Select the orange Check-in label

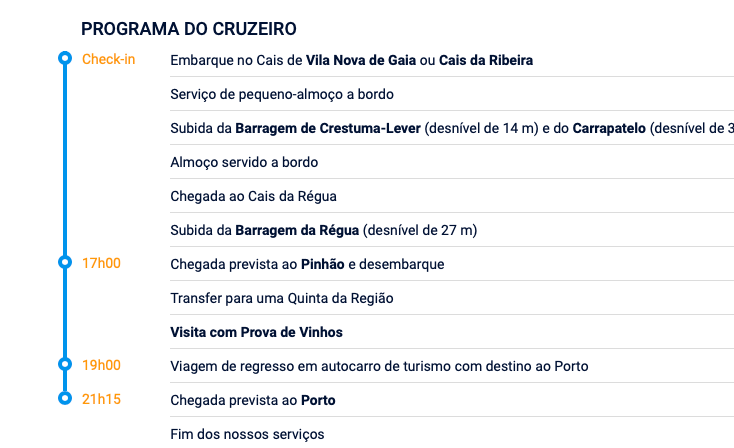[108, 59]
